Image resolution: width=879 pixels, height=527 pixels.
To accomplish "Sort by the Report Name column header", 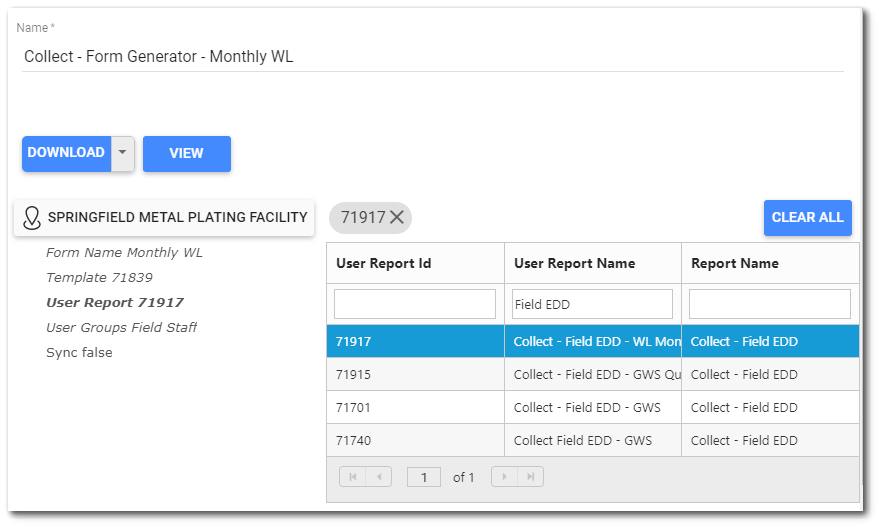I will tap(770, 263).
